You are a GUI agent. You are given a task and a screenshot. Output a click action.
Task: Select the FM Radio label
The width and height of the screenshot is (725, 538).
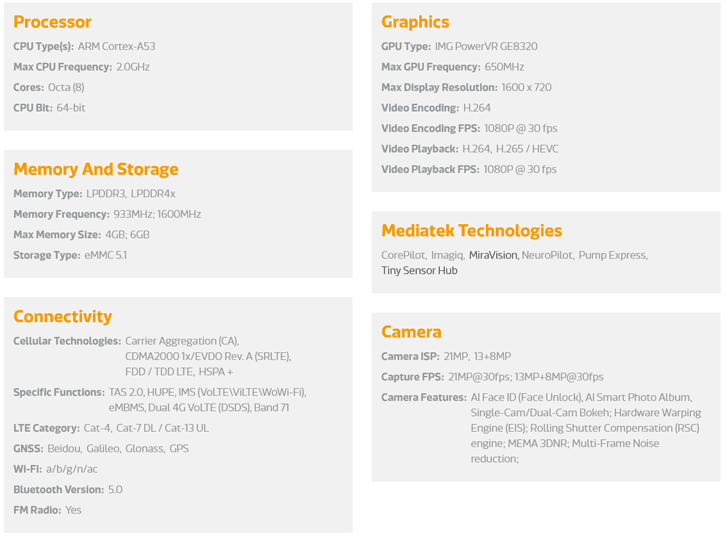click(36, 510)
